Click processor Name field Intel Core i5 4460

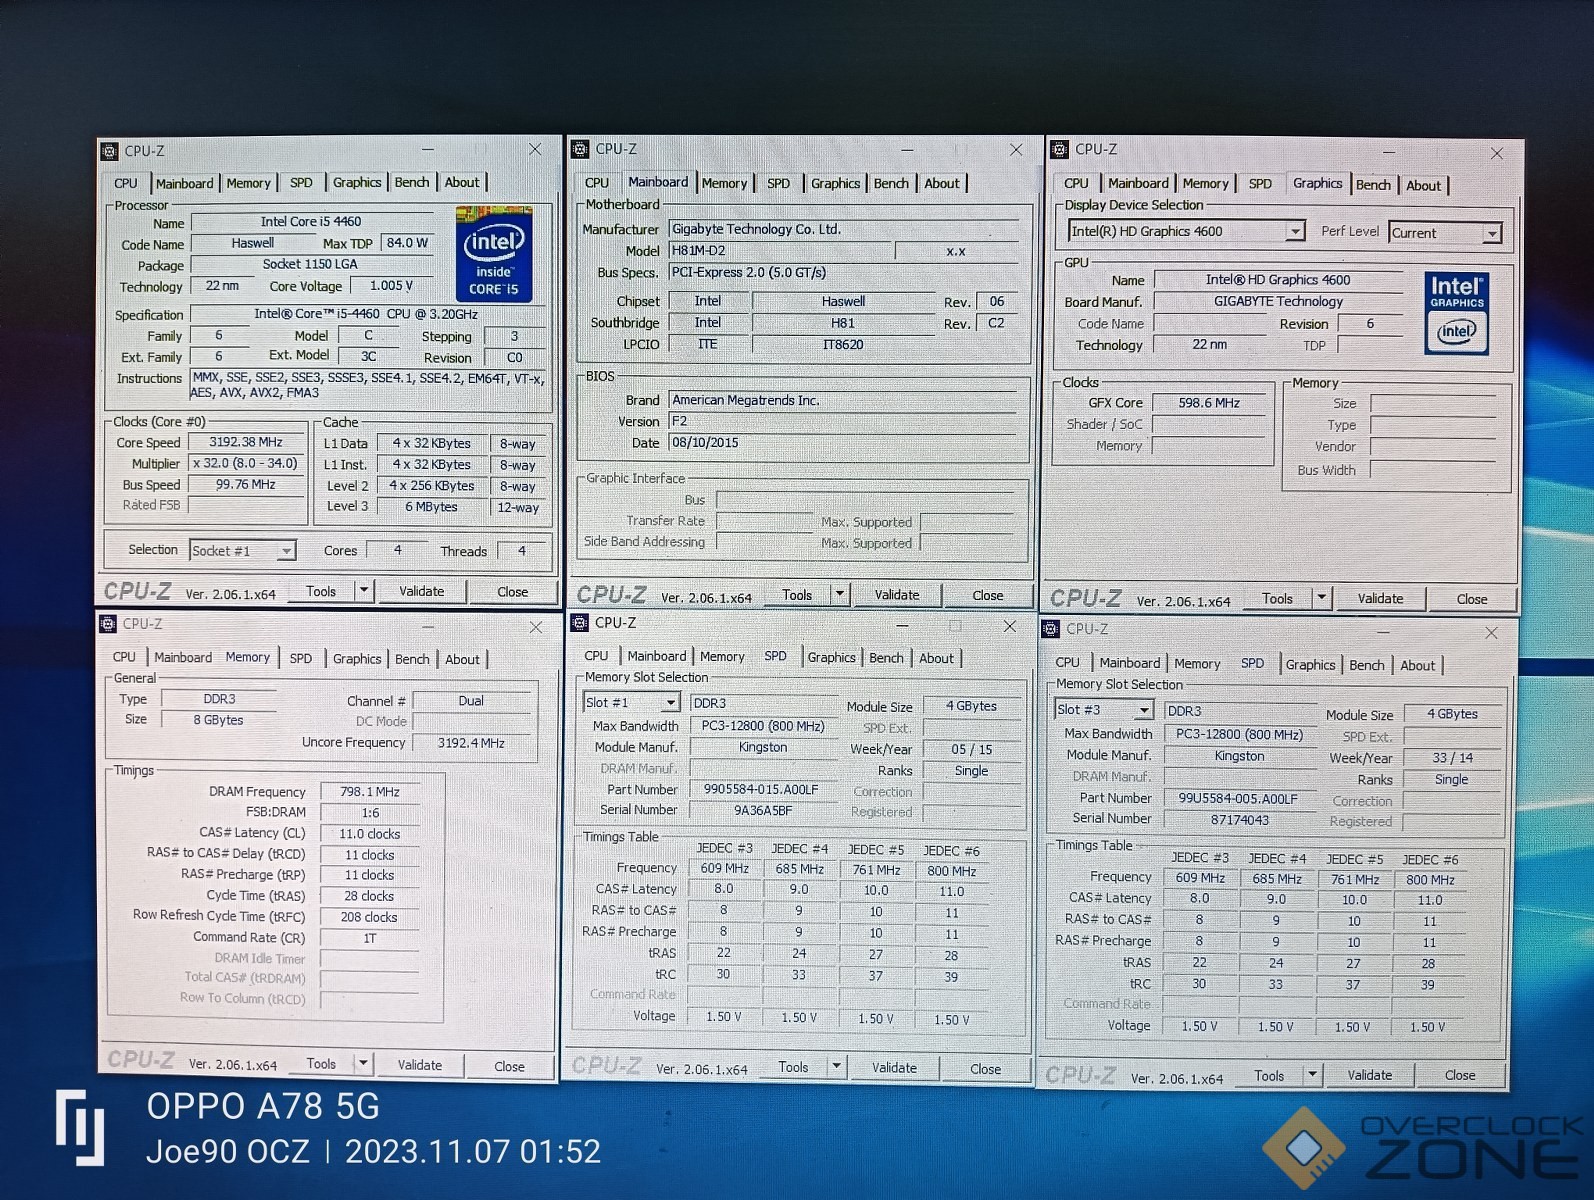point(312,222)
